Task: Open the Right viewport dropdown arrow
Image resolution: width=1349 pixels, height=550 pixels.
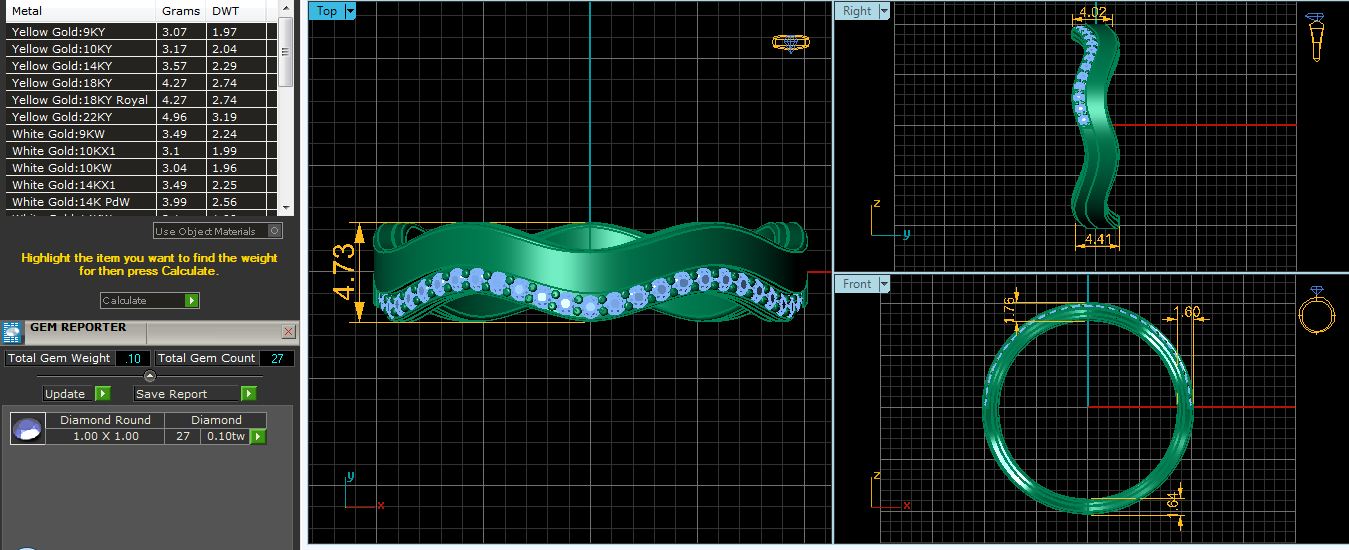Action: 881,11
